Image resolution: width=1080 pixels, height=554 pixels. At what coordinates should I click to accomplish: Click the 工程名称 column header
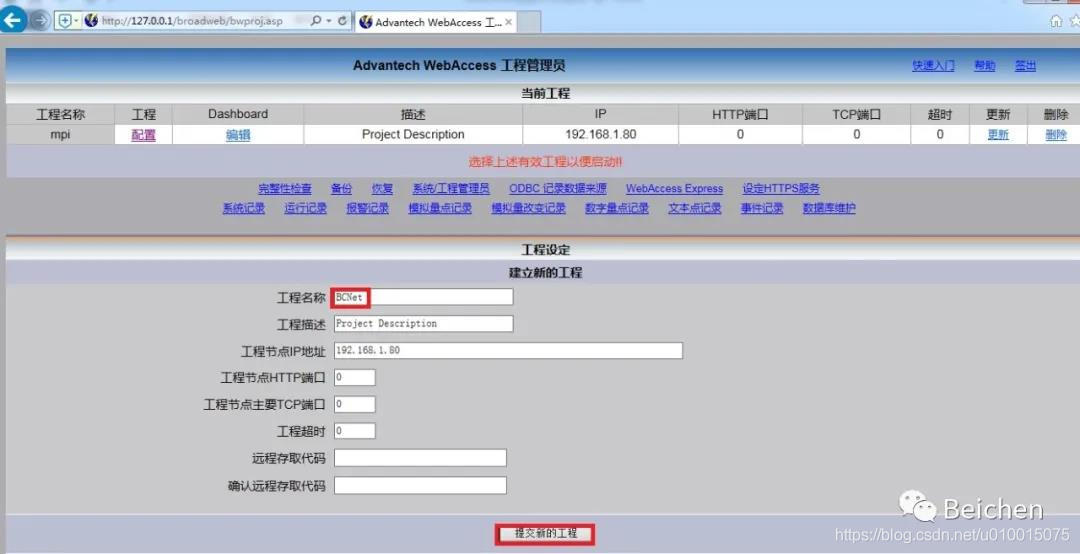point(61,114)
